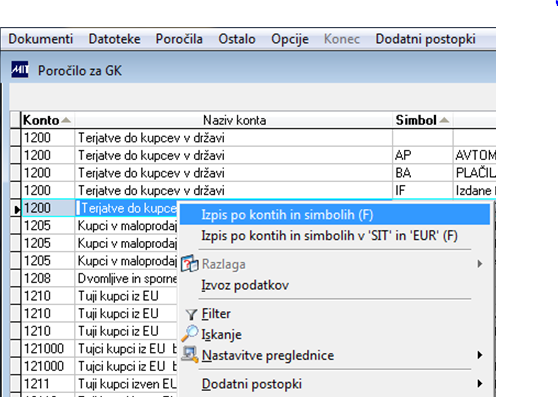Screen dimensions: 558x397
Task: Select symbol cell IF
Action: (x=423, y=190)
